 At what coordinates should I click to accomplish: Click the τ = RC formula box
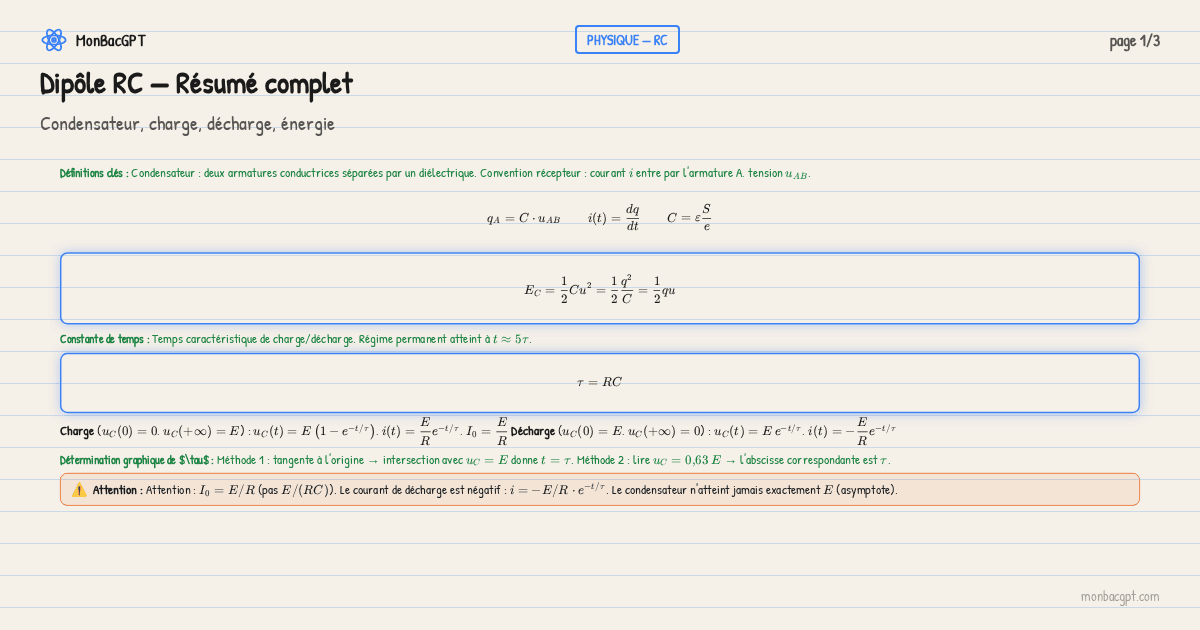[600, 382]
